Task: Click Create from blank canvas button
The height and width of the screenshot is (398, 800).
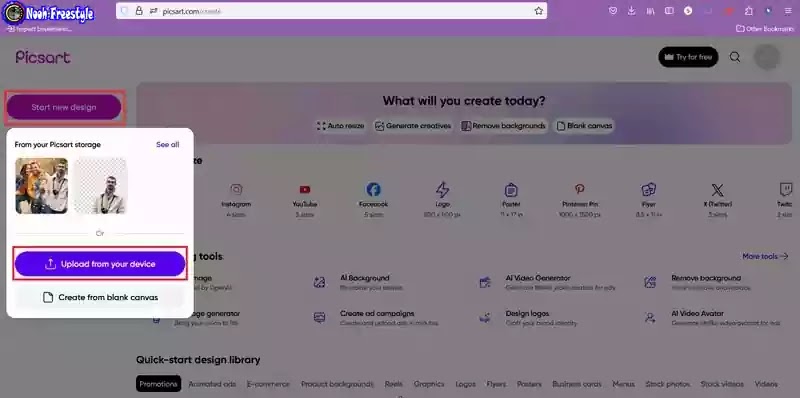Action: [100, 297]
